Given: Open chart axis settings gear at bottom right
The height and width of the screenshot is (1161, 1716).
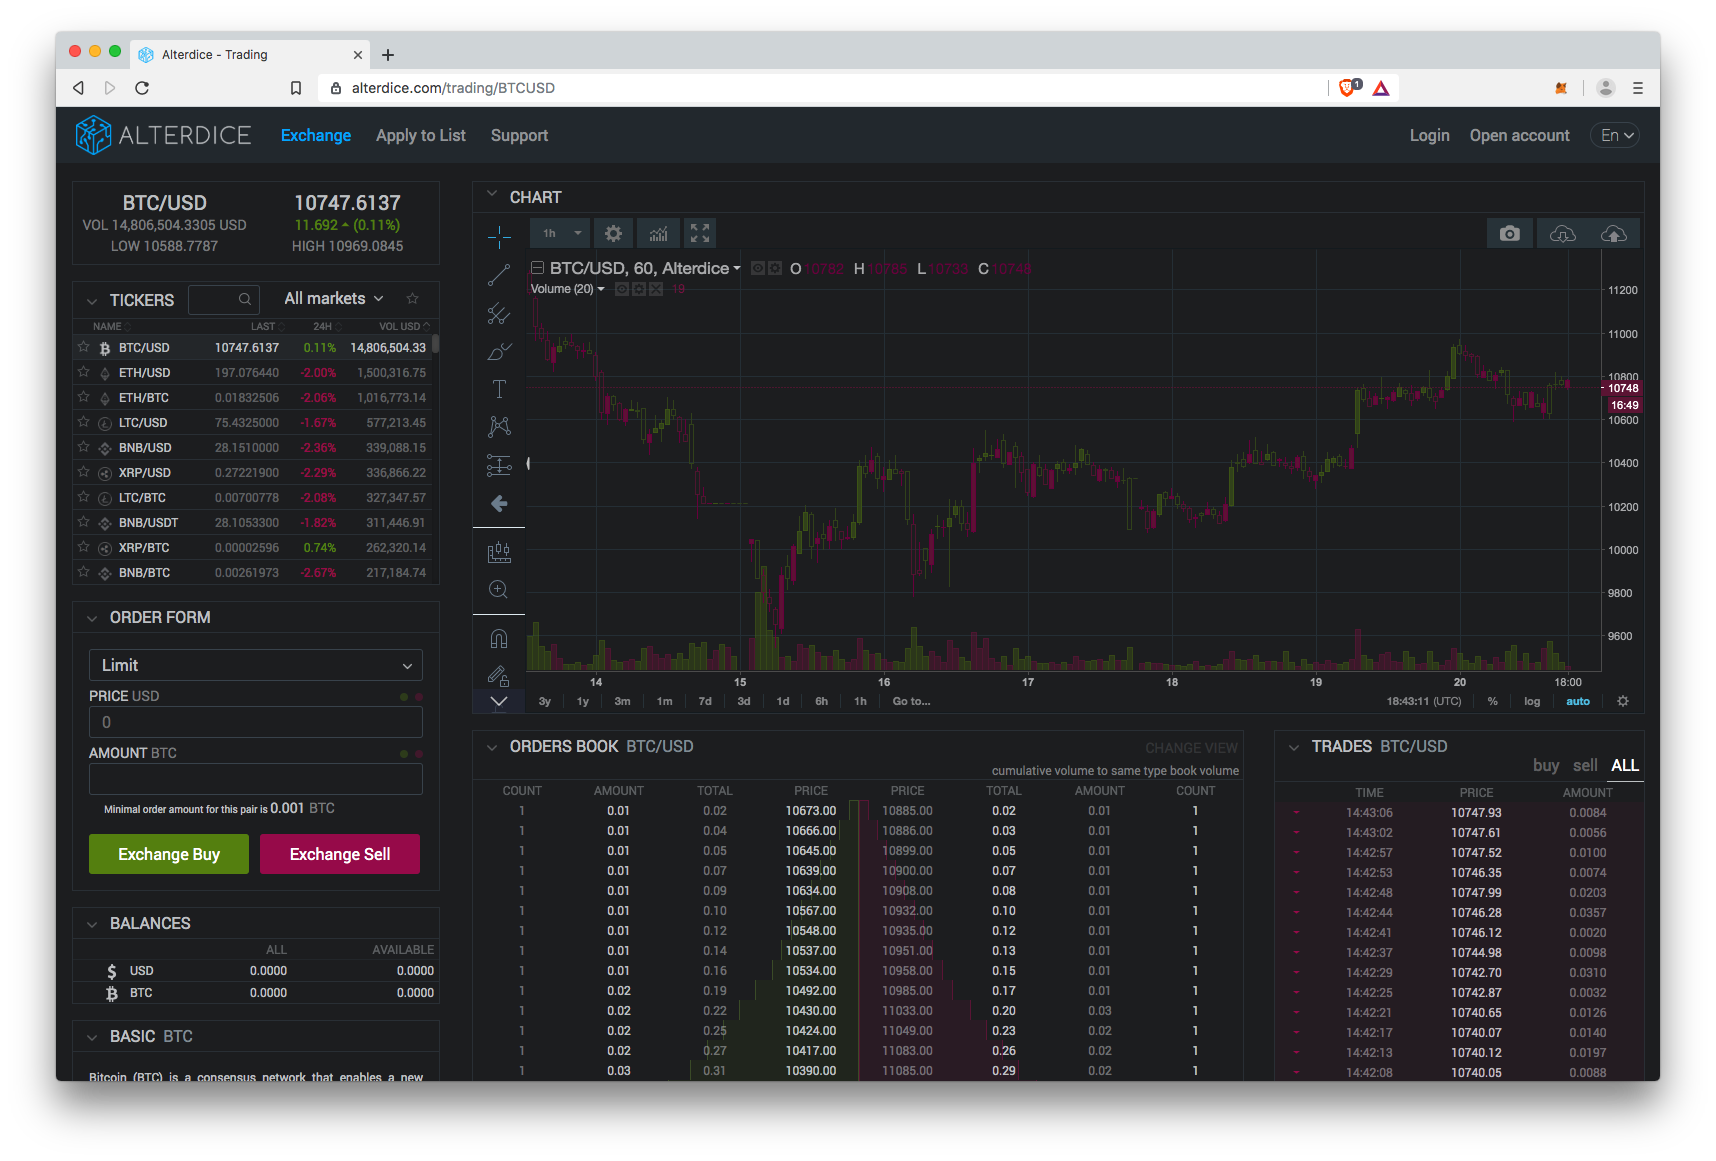Looking at the screenshot, I should [1623, 701].
